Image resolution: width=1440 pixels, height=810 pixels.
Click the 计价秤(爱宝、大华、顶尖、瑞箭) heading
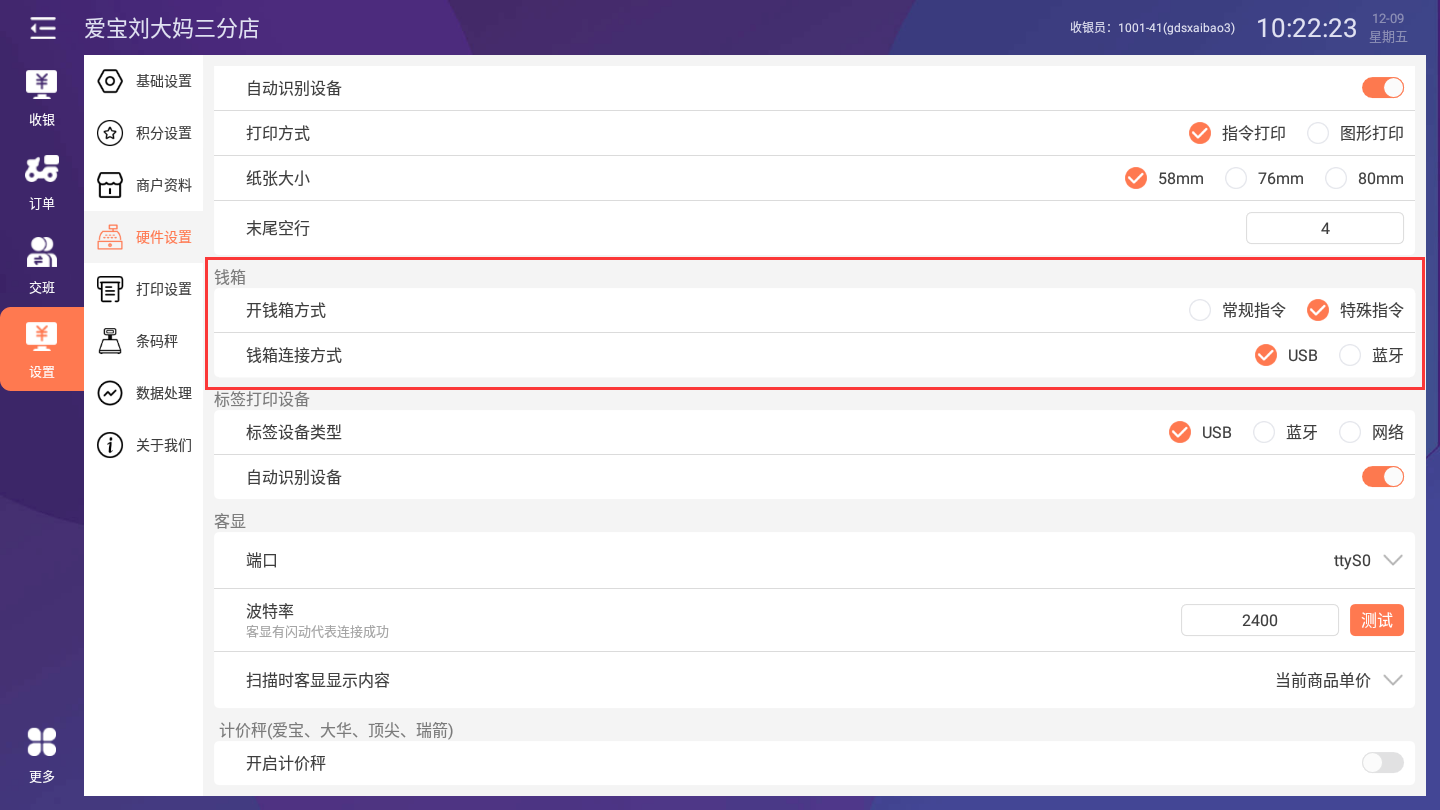point(336,731)
